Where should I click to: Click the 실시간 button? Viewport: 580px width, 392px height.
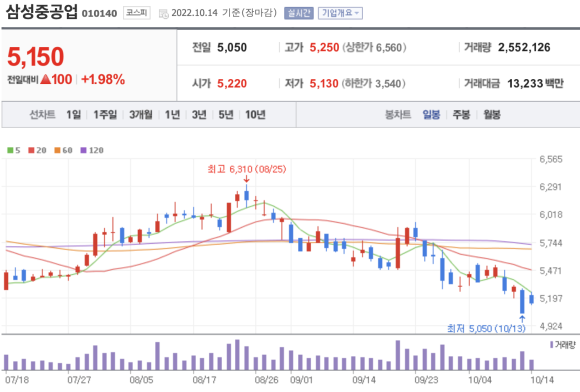[x=299, y=13]
